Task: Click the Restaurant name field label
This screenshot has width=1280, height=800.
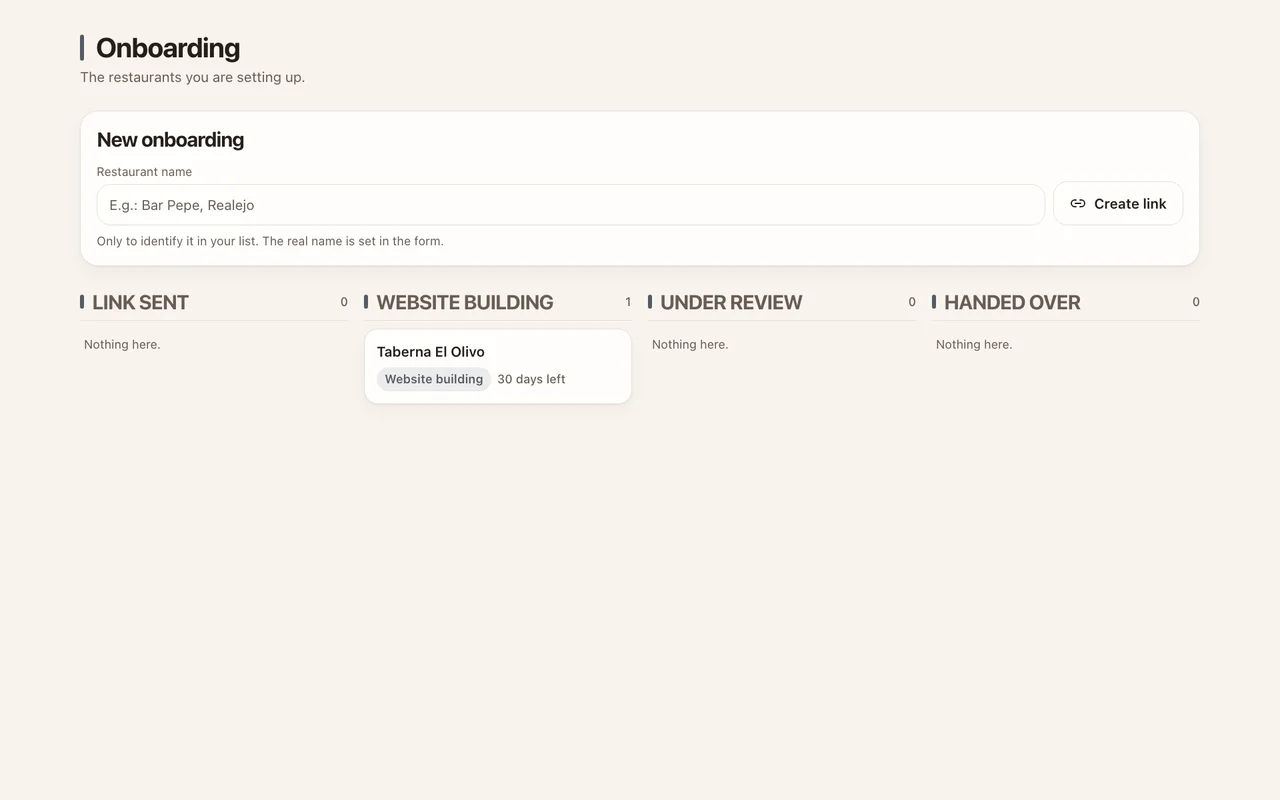Action: 144,172
